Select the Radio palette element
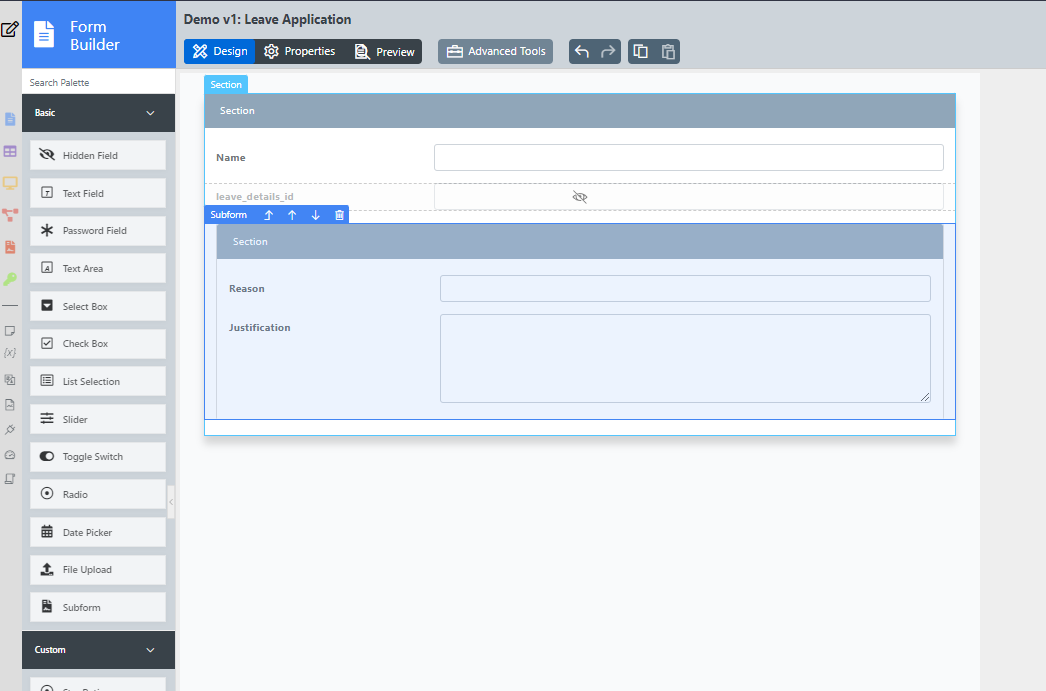Image resolution: width=1046 pixels, height=691 pixels. pos(98,495)
